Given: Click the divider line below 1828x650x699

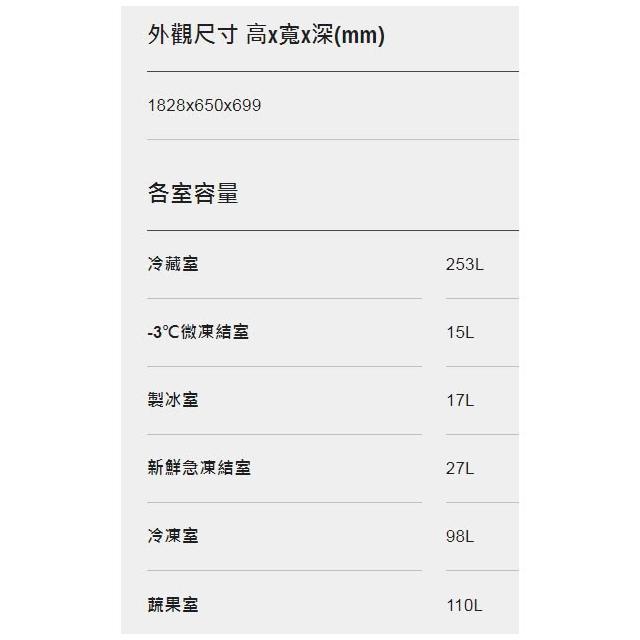Looking at the screenshot, I should click(332, 139).
